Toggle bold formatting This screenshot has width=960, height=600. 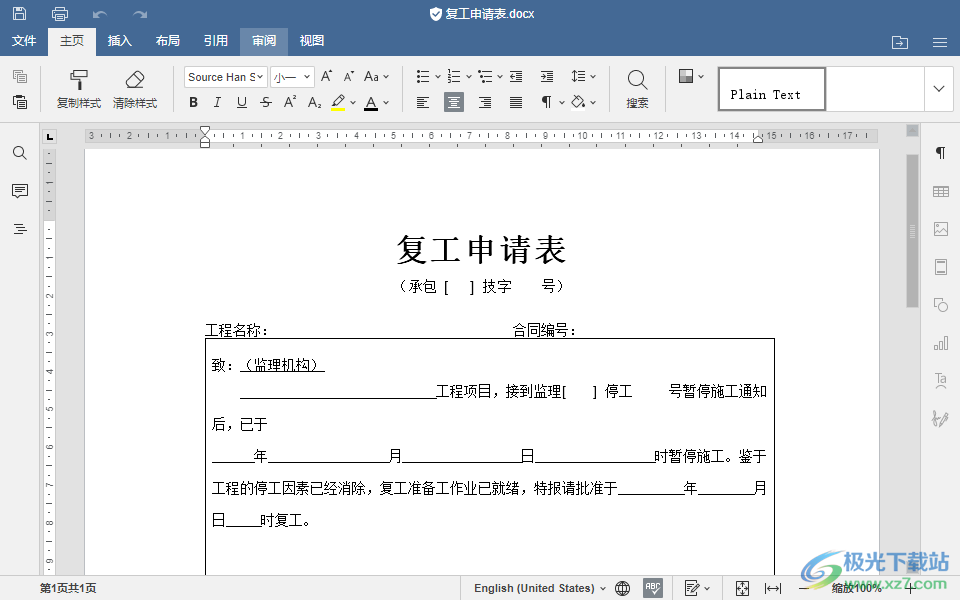coord(193,102)
